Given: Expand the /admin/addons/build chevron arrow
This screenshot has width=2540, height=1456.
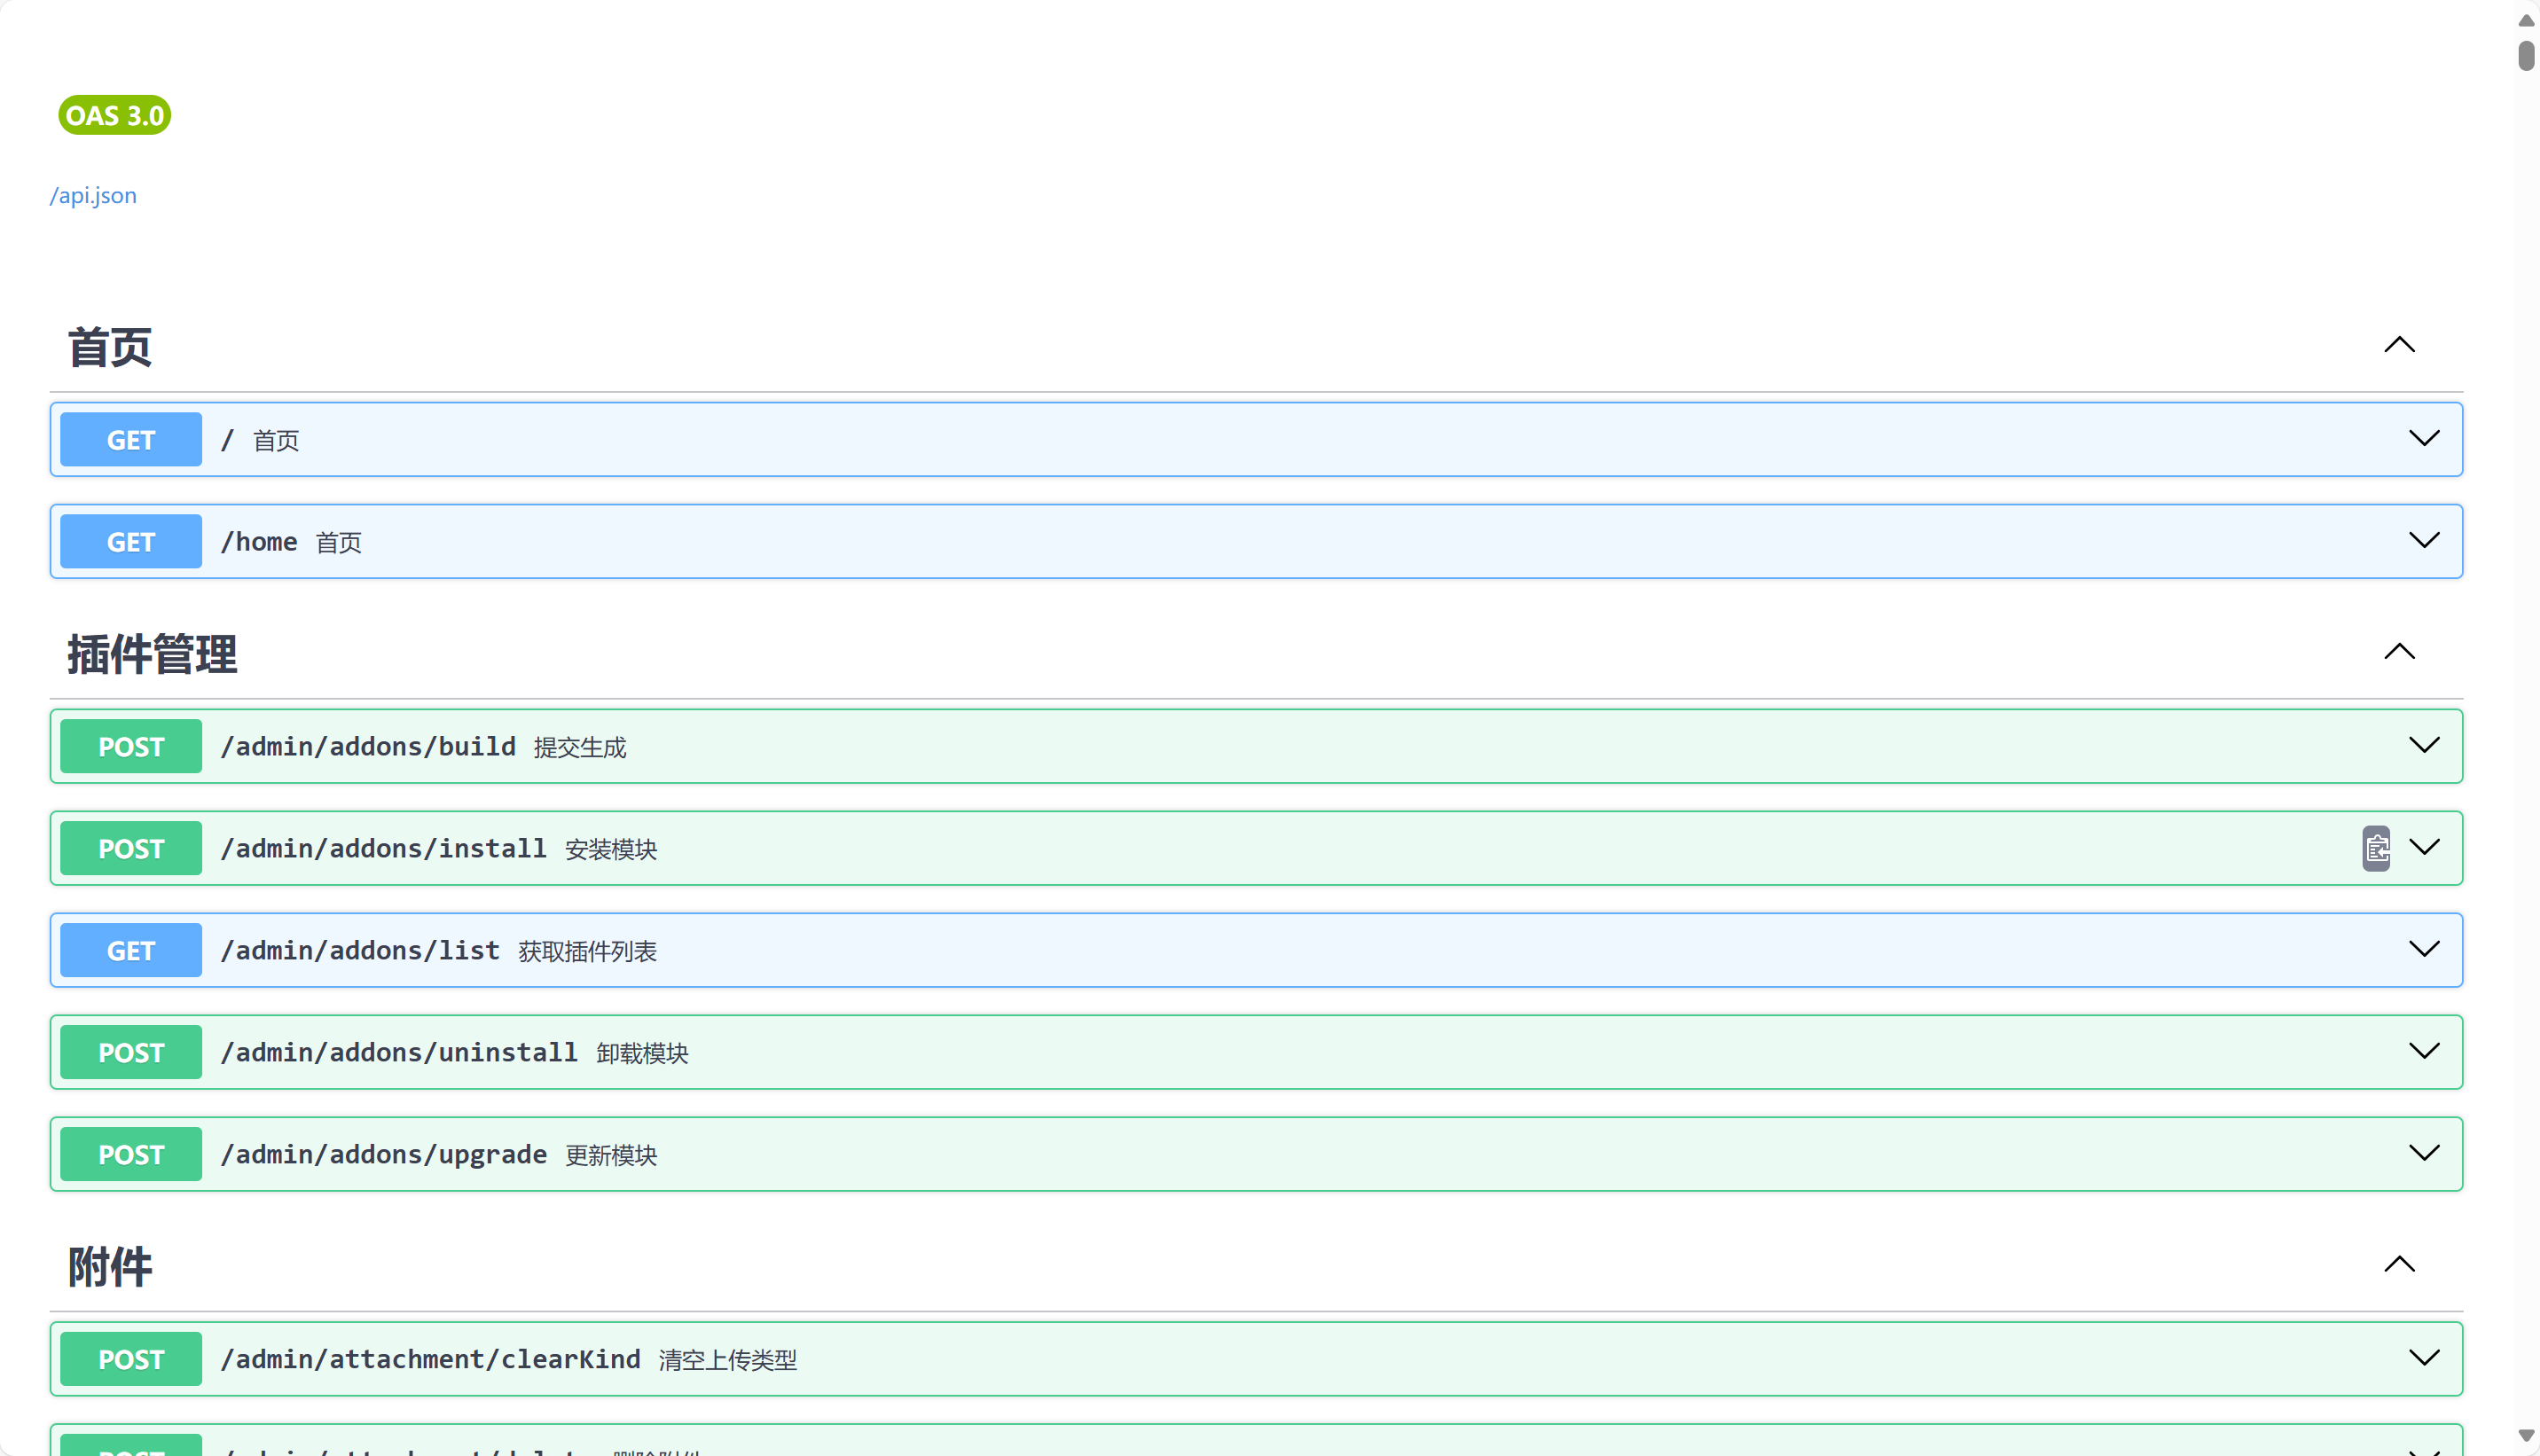Looking at the screenshot, I should [2424, 746].
